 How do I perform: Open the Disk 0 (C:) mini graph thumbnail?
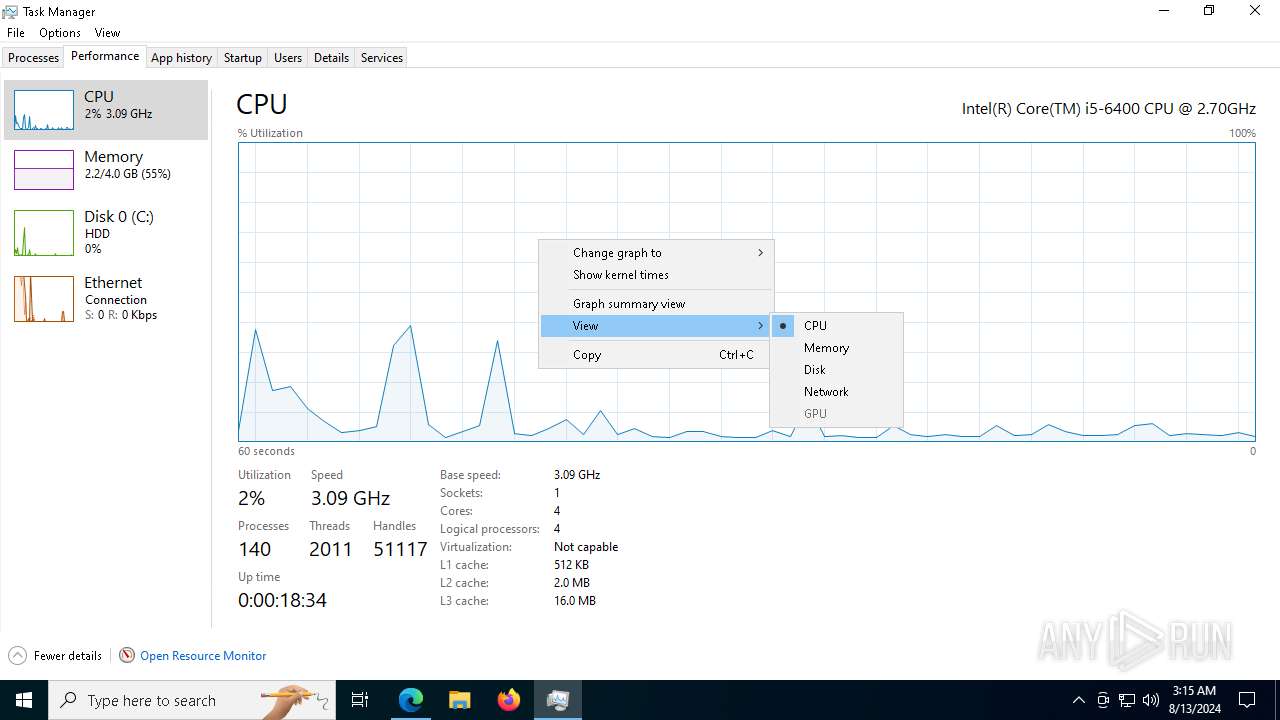[x=44, y=233]
